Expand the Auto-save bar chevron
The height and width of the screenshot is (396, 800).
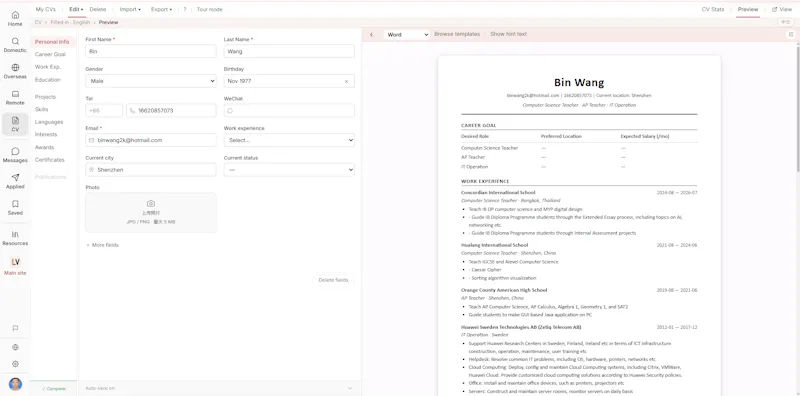coord(350,388)
